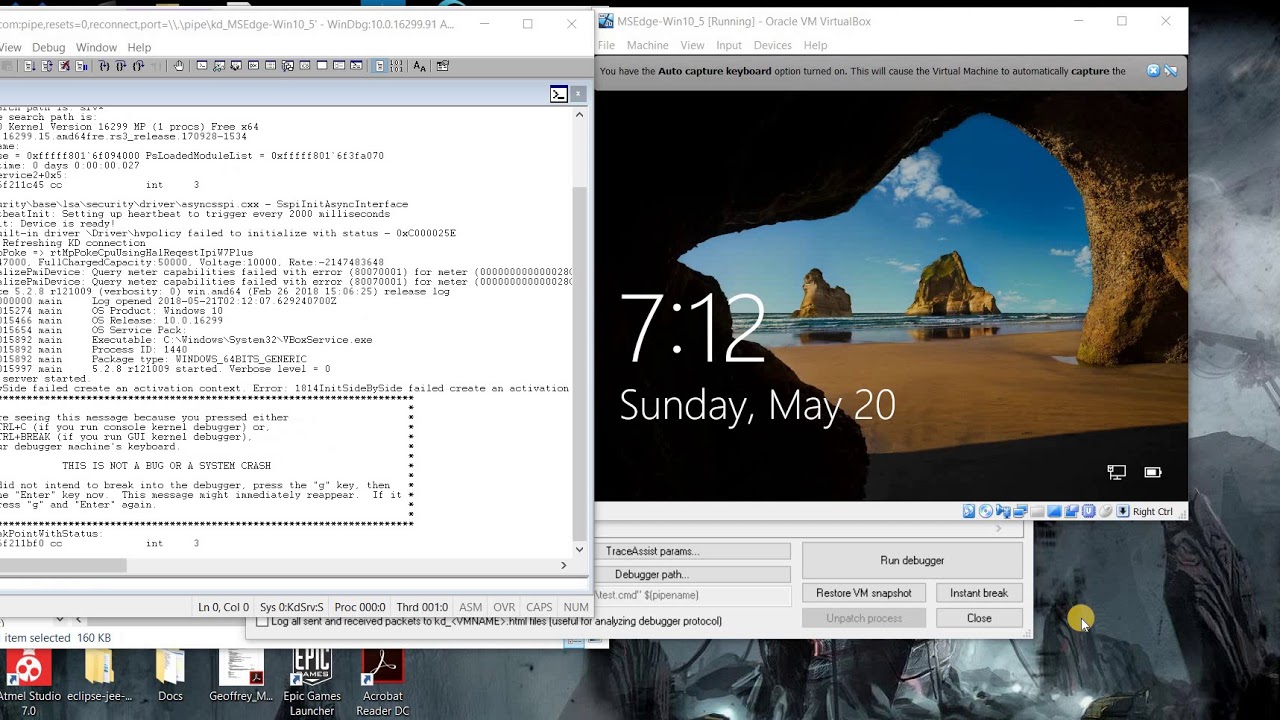Open the VirtualBox Input menu

click(x=729, y=45)
